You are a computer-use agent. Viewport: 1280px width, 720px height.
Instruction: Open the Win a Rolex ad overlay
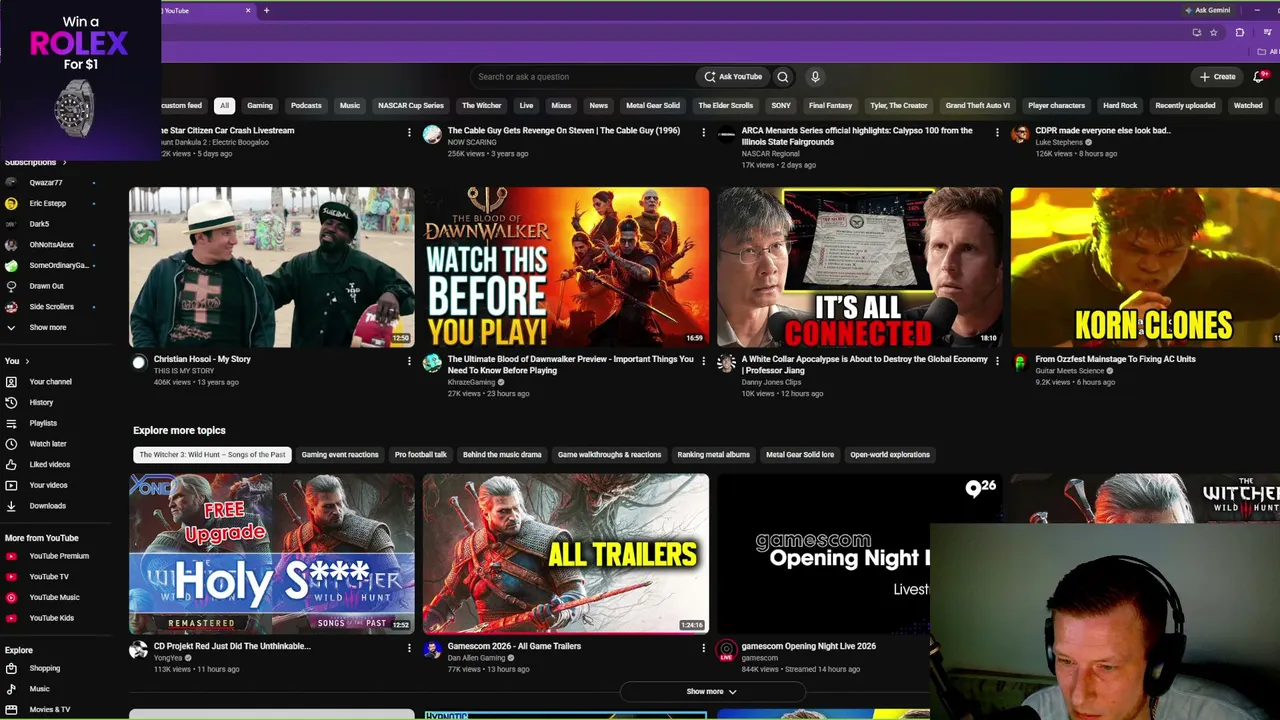(80, 80)
